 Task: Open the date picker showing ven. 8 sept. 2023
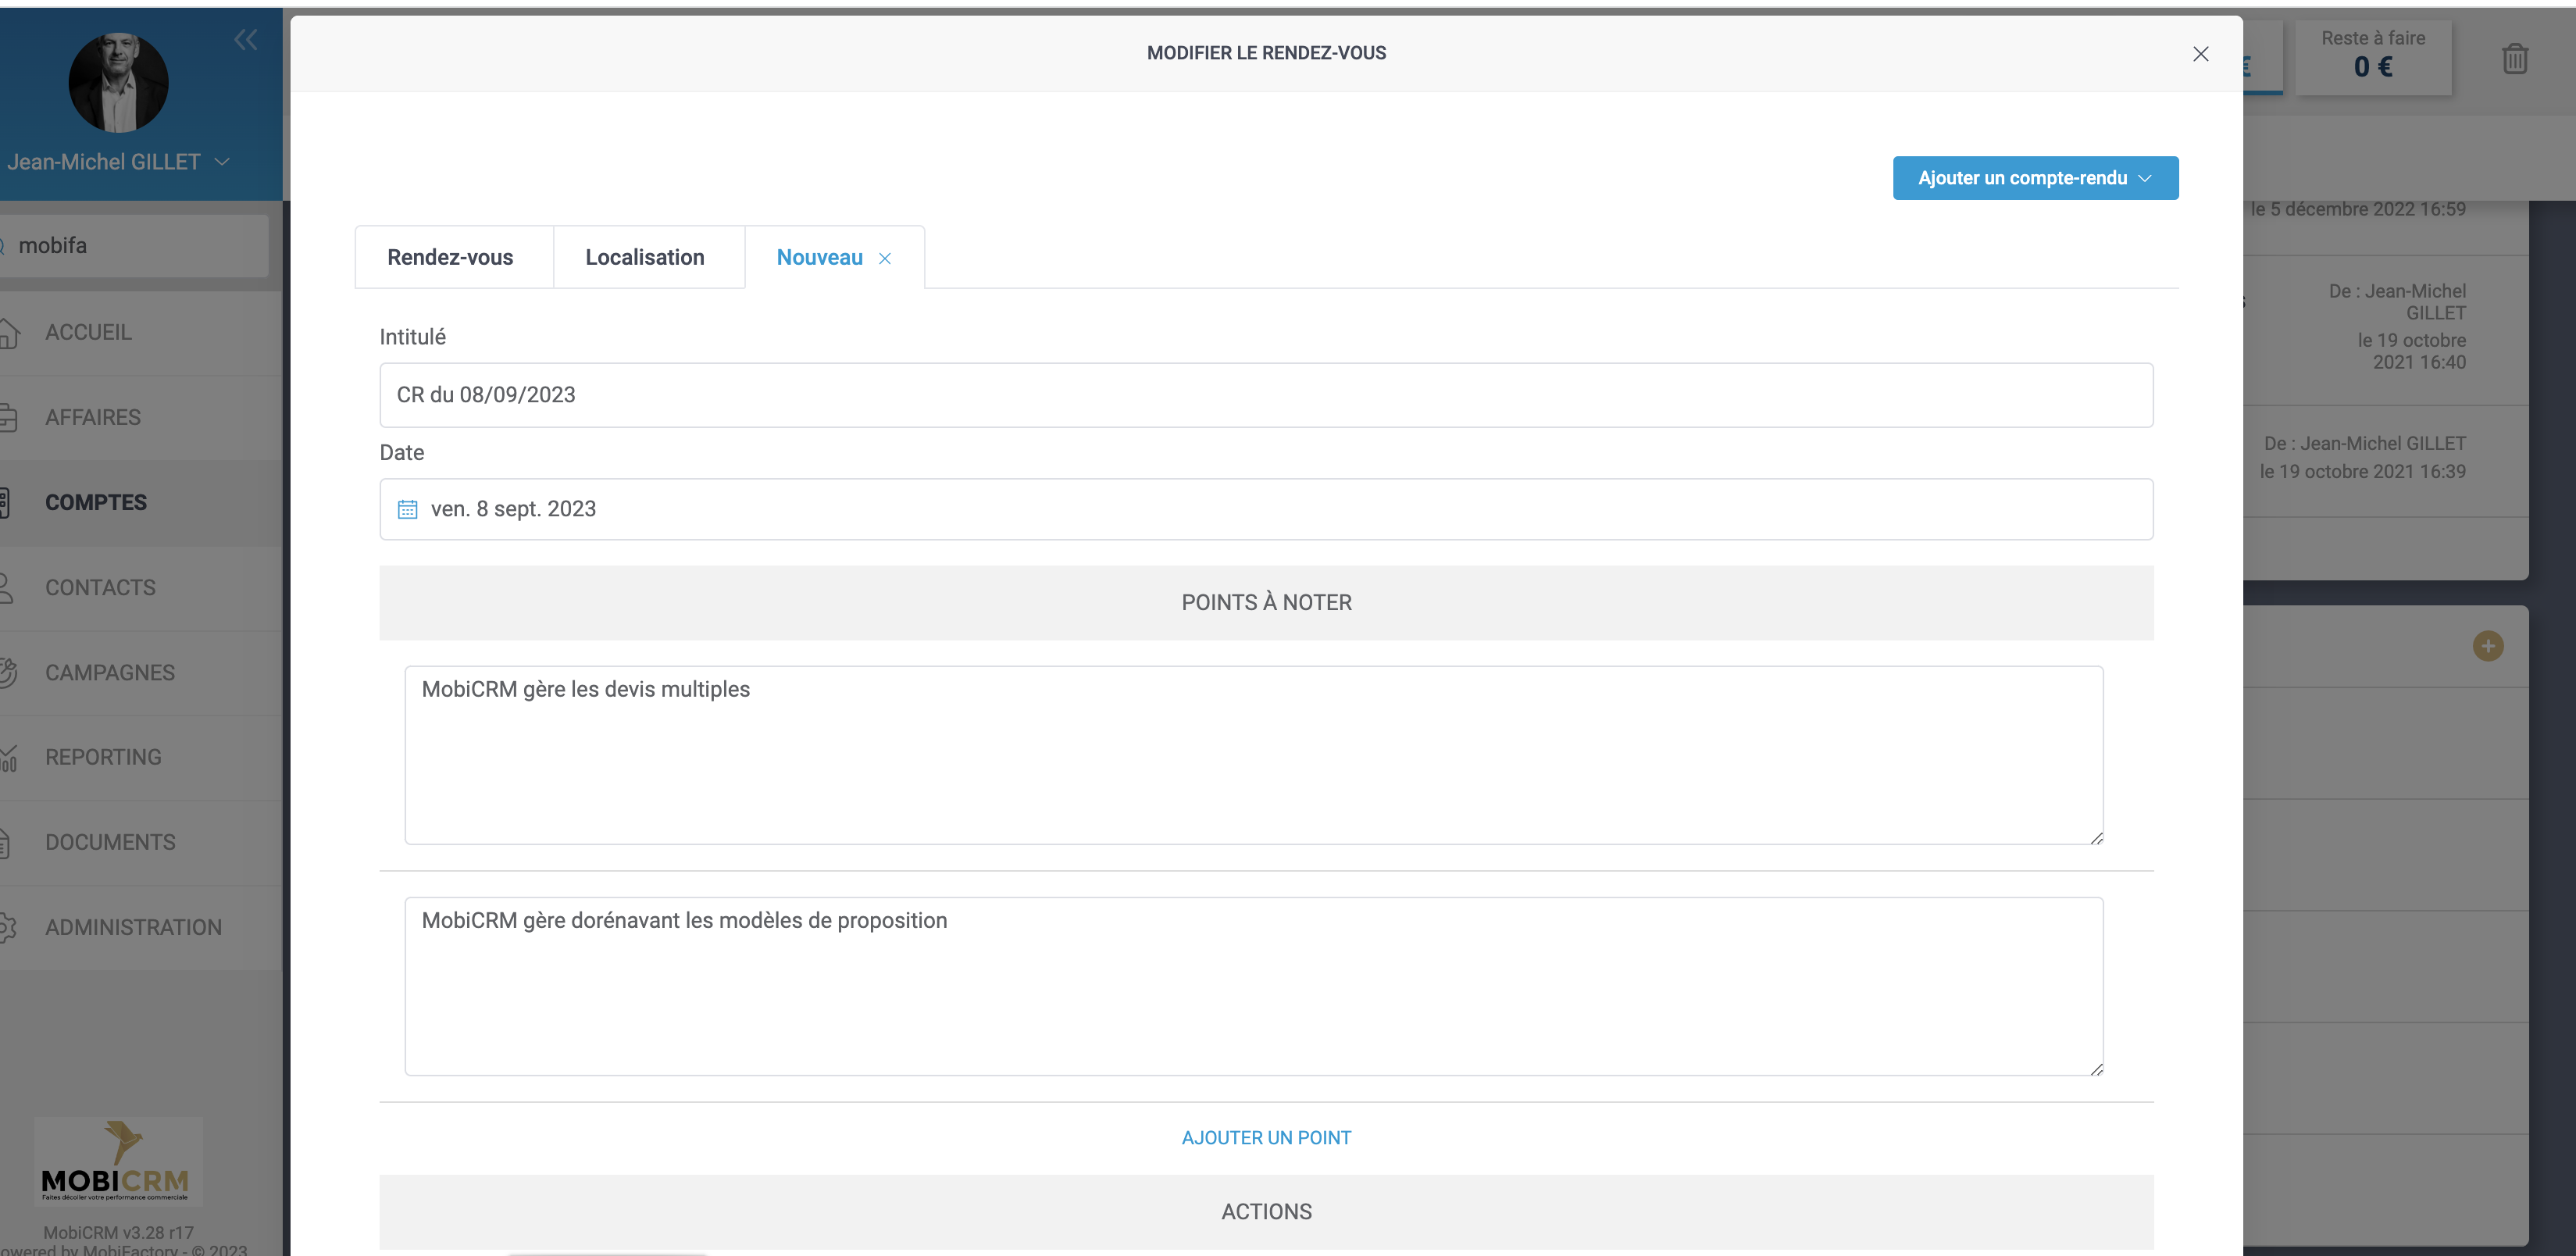point(1265,510)
